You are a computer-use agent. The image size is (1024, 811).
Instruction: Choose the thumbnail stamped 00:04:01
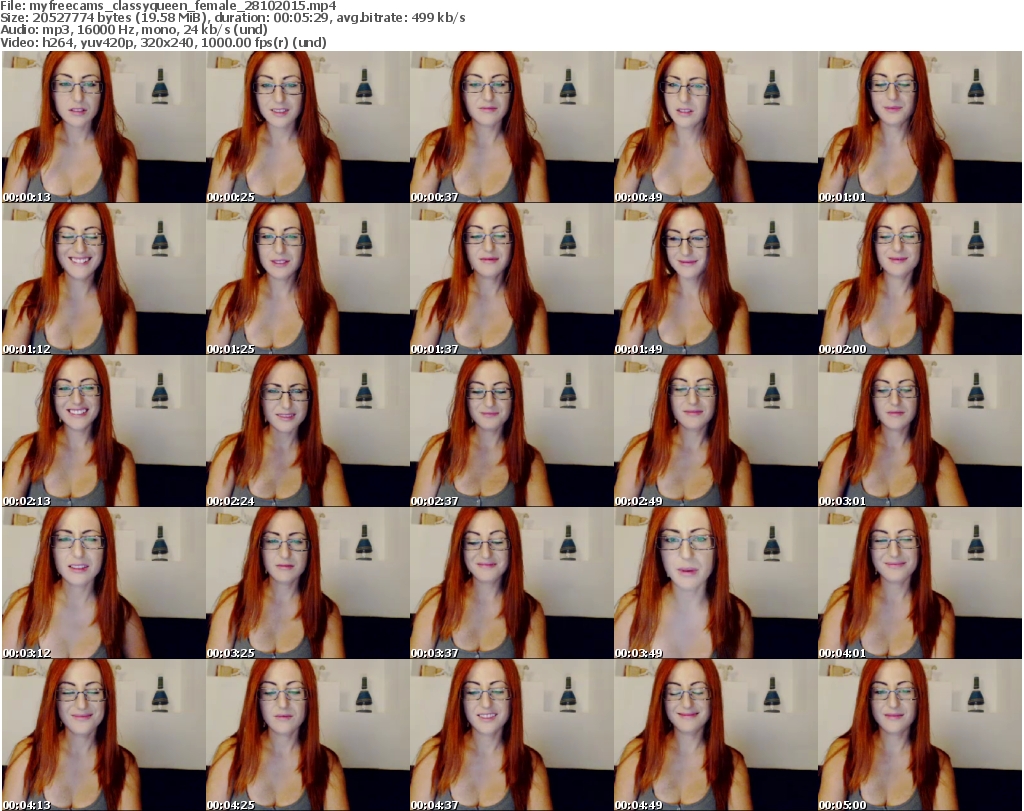[920, 583]
